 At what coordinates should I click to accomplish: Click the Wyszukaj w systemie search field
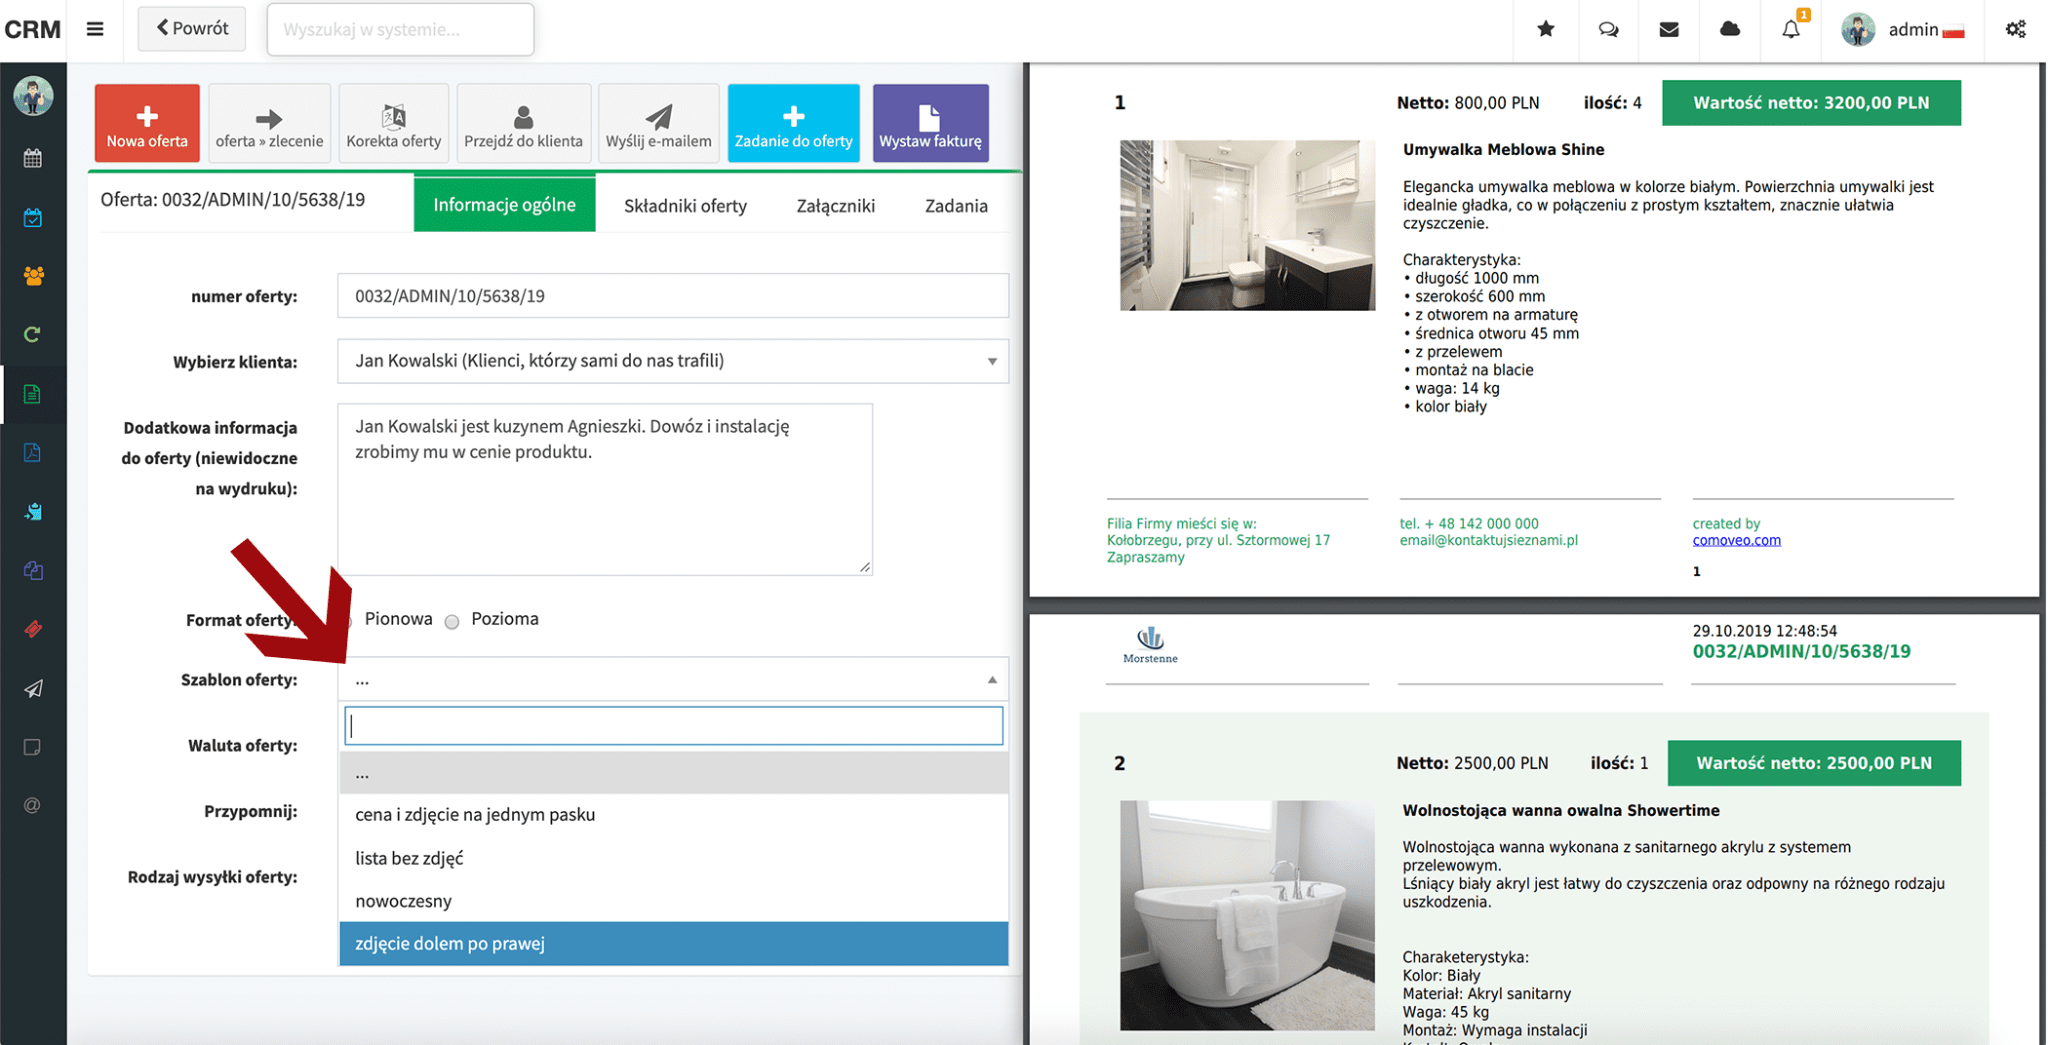[400, 30]
